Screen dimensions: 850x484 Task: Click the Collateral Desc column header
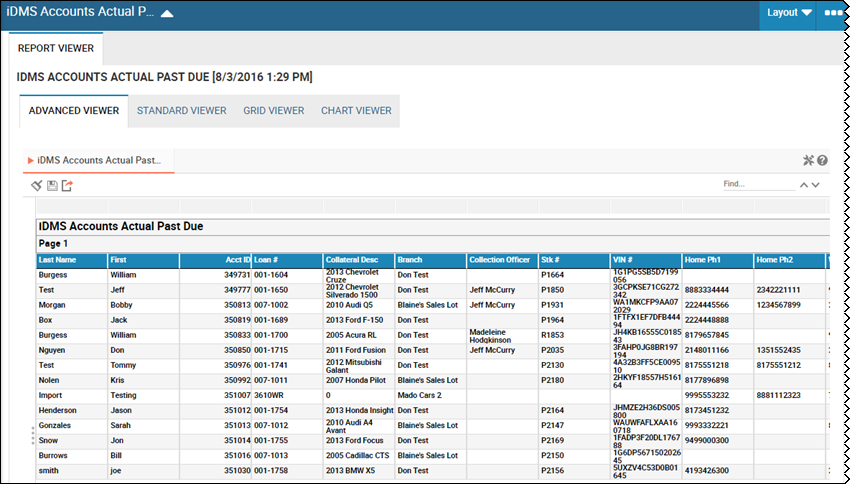pyautogui.click(x=359, y=260)
